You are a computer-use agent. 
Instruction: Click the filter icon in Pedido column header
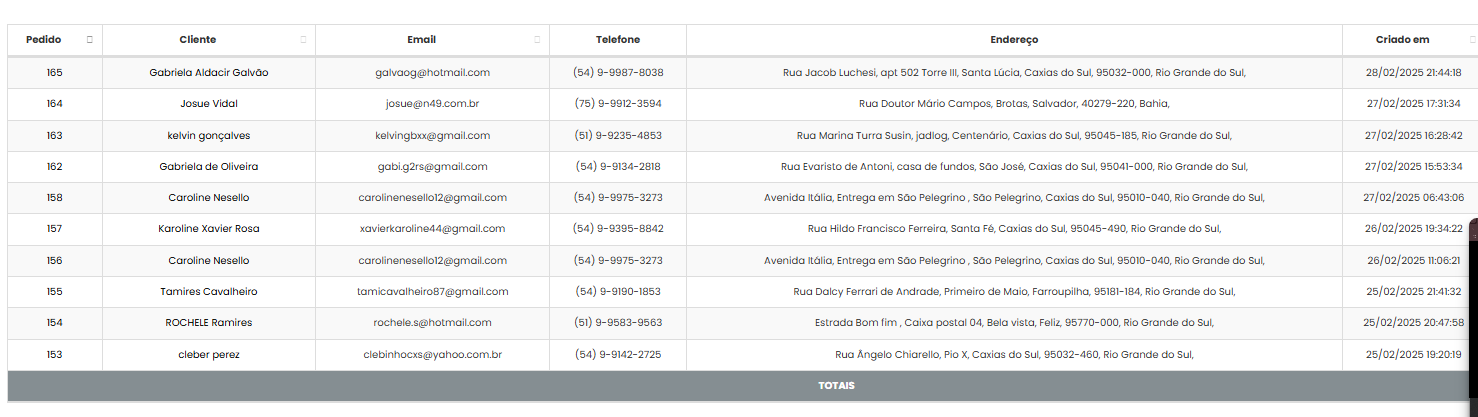[x=90, y=40]
